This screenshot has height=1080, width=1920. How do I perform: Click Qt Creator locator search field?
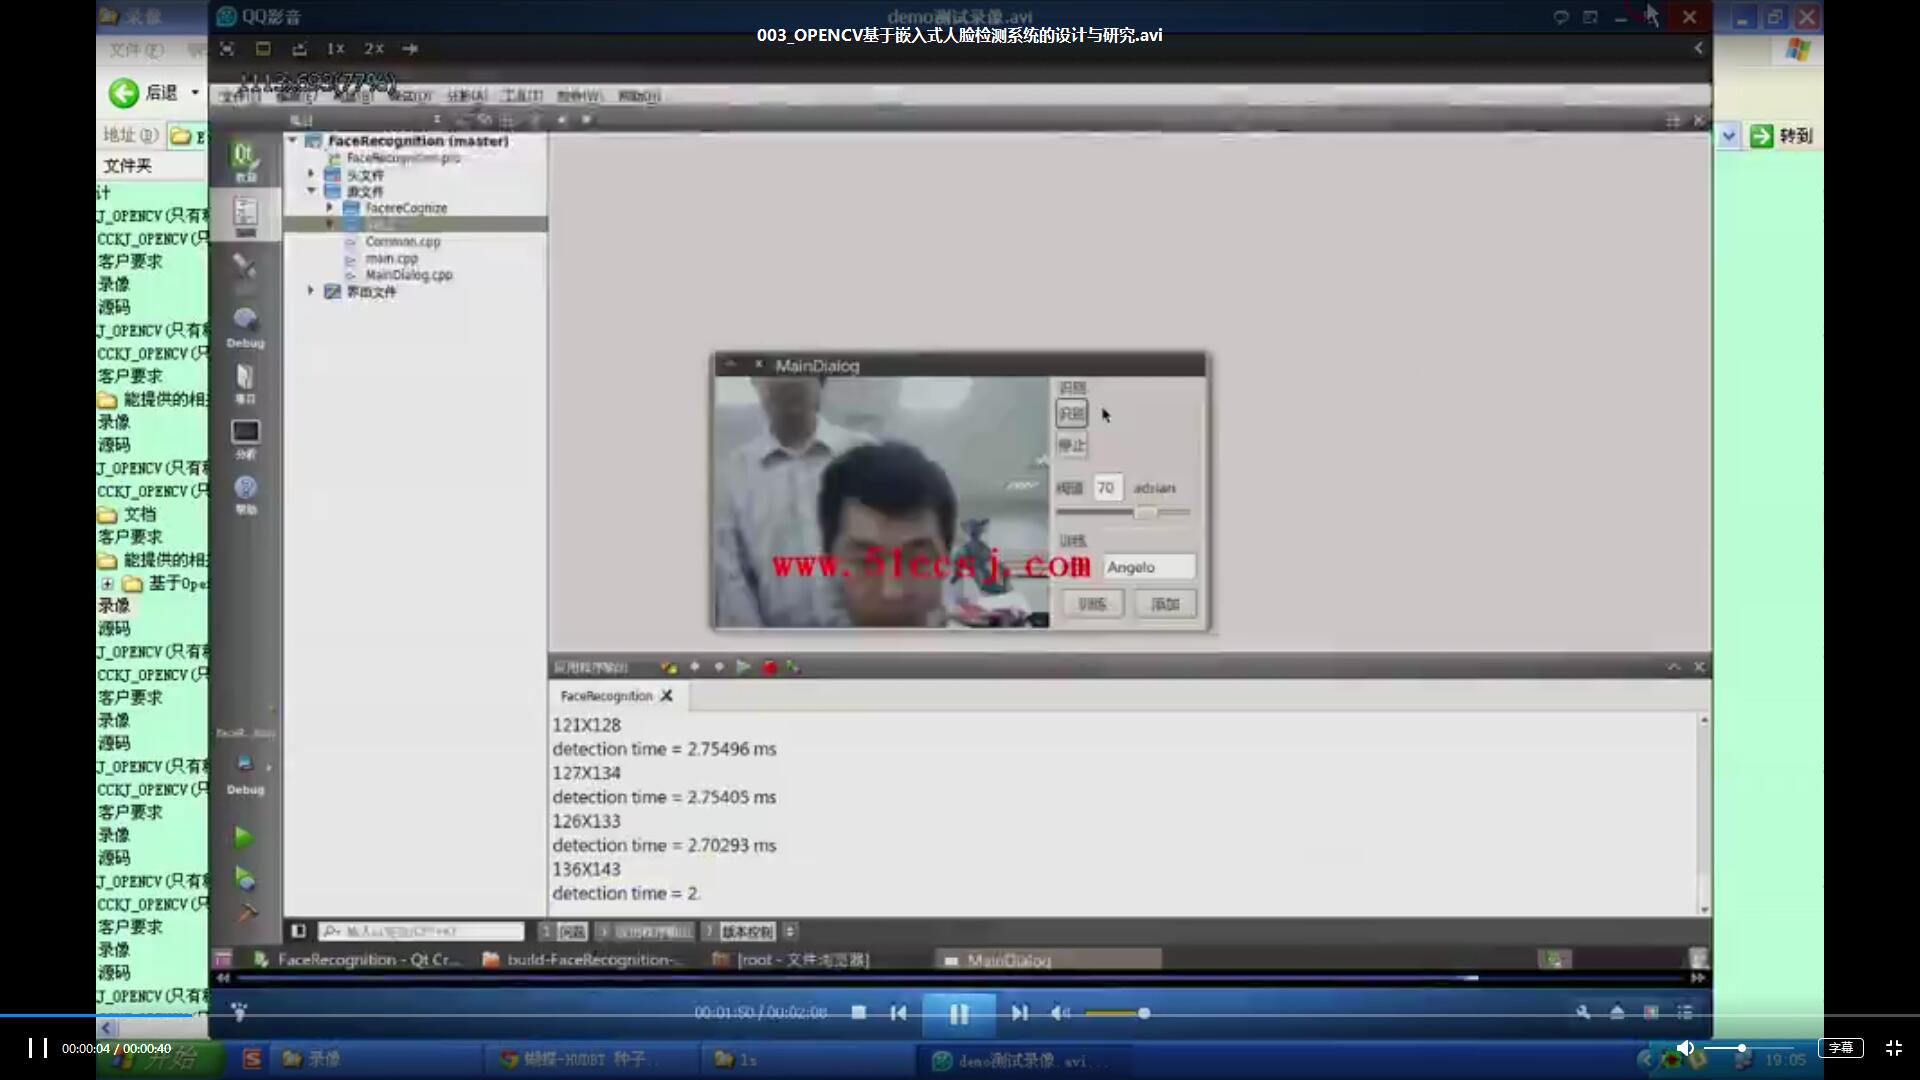pyautogui.click(x=421, y=932)
